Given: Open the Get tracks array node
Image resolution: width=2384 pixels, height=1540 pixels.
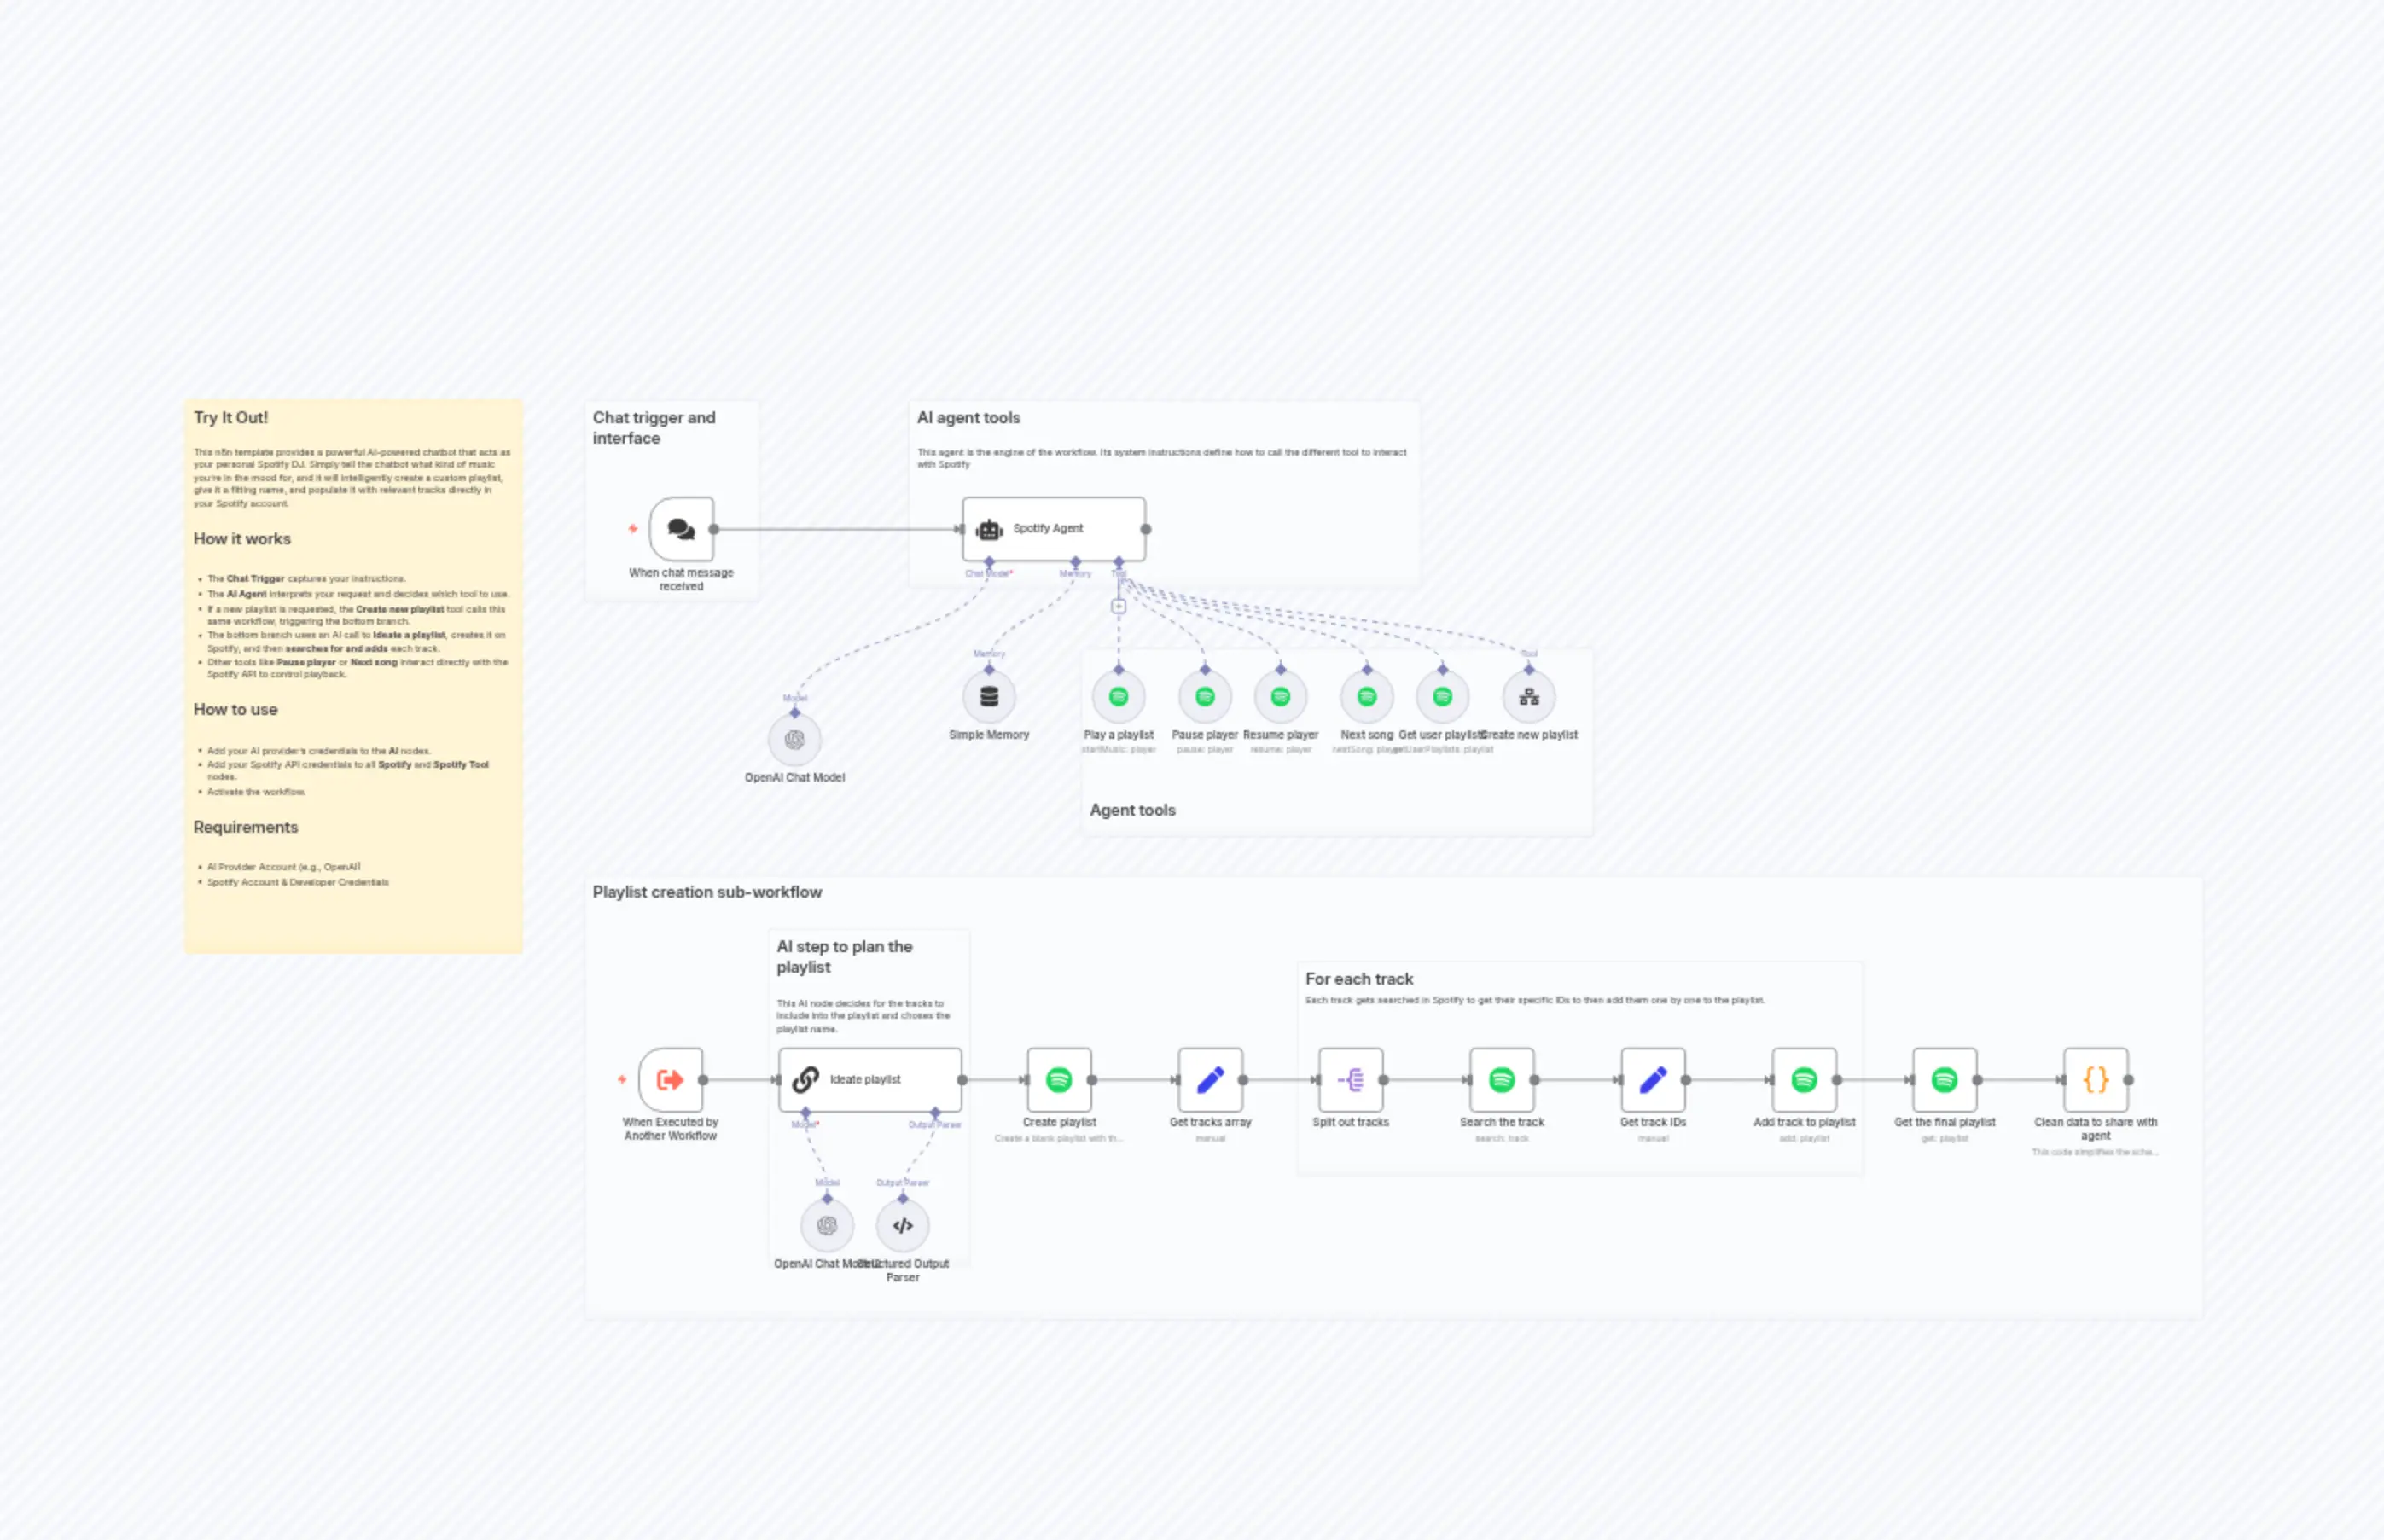Looking at the screenshot, I should coord(1210,1080).
